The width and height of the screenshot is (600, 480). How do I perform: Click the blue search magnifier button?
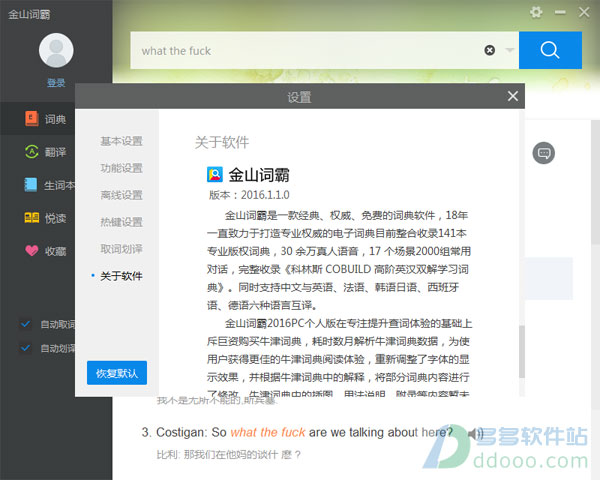(x=550, y=50)
